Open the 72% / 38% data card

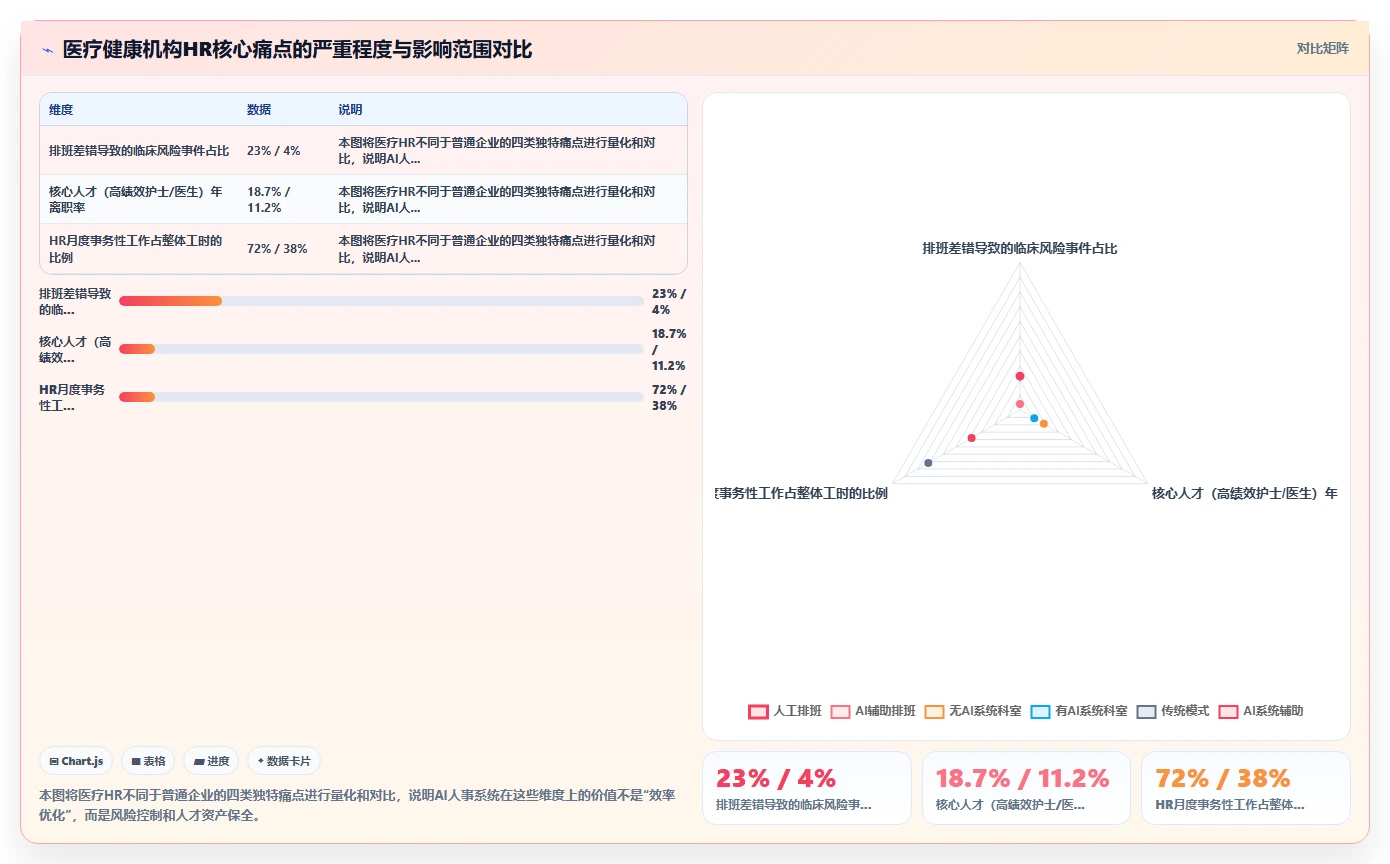pyautogui.click(x=1245, y=788)
